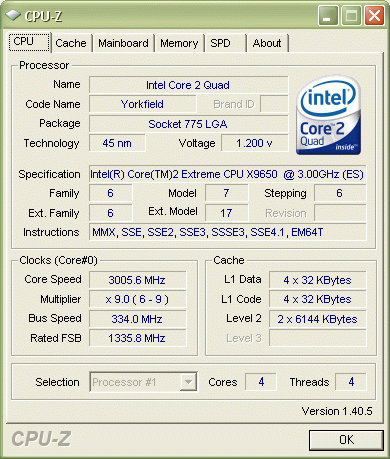
Task: Click the CPU-Z title bar app icon
Action: tap(13, 15)
